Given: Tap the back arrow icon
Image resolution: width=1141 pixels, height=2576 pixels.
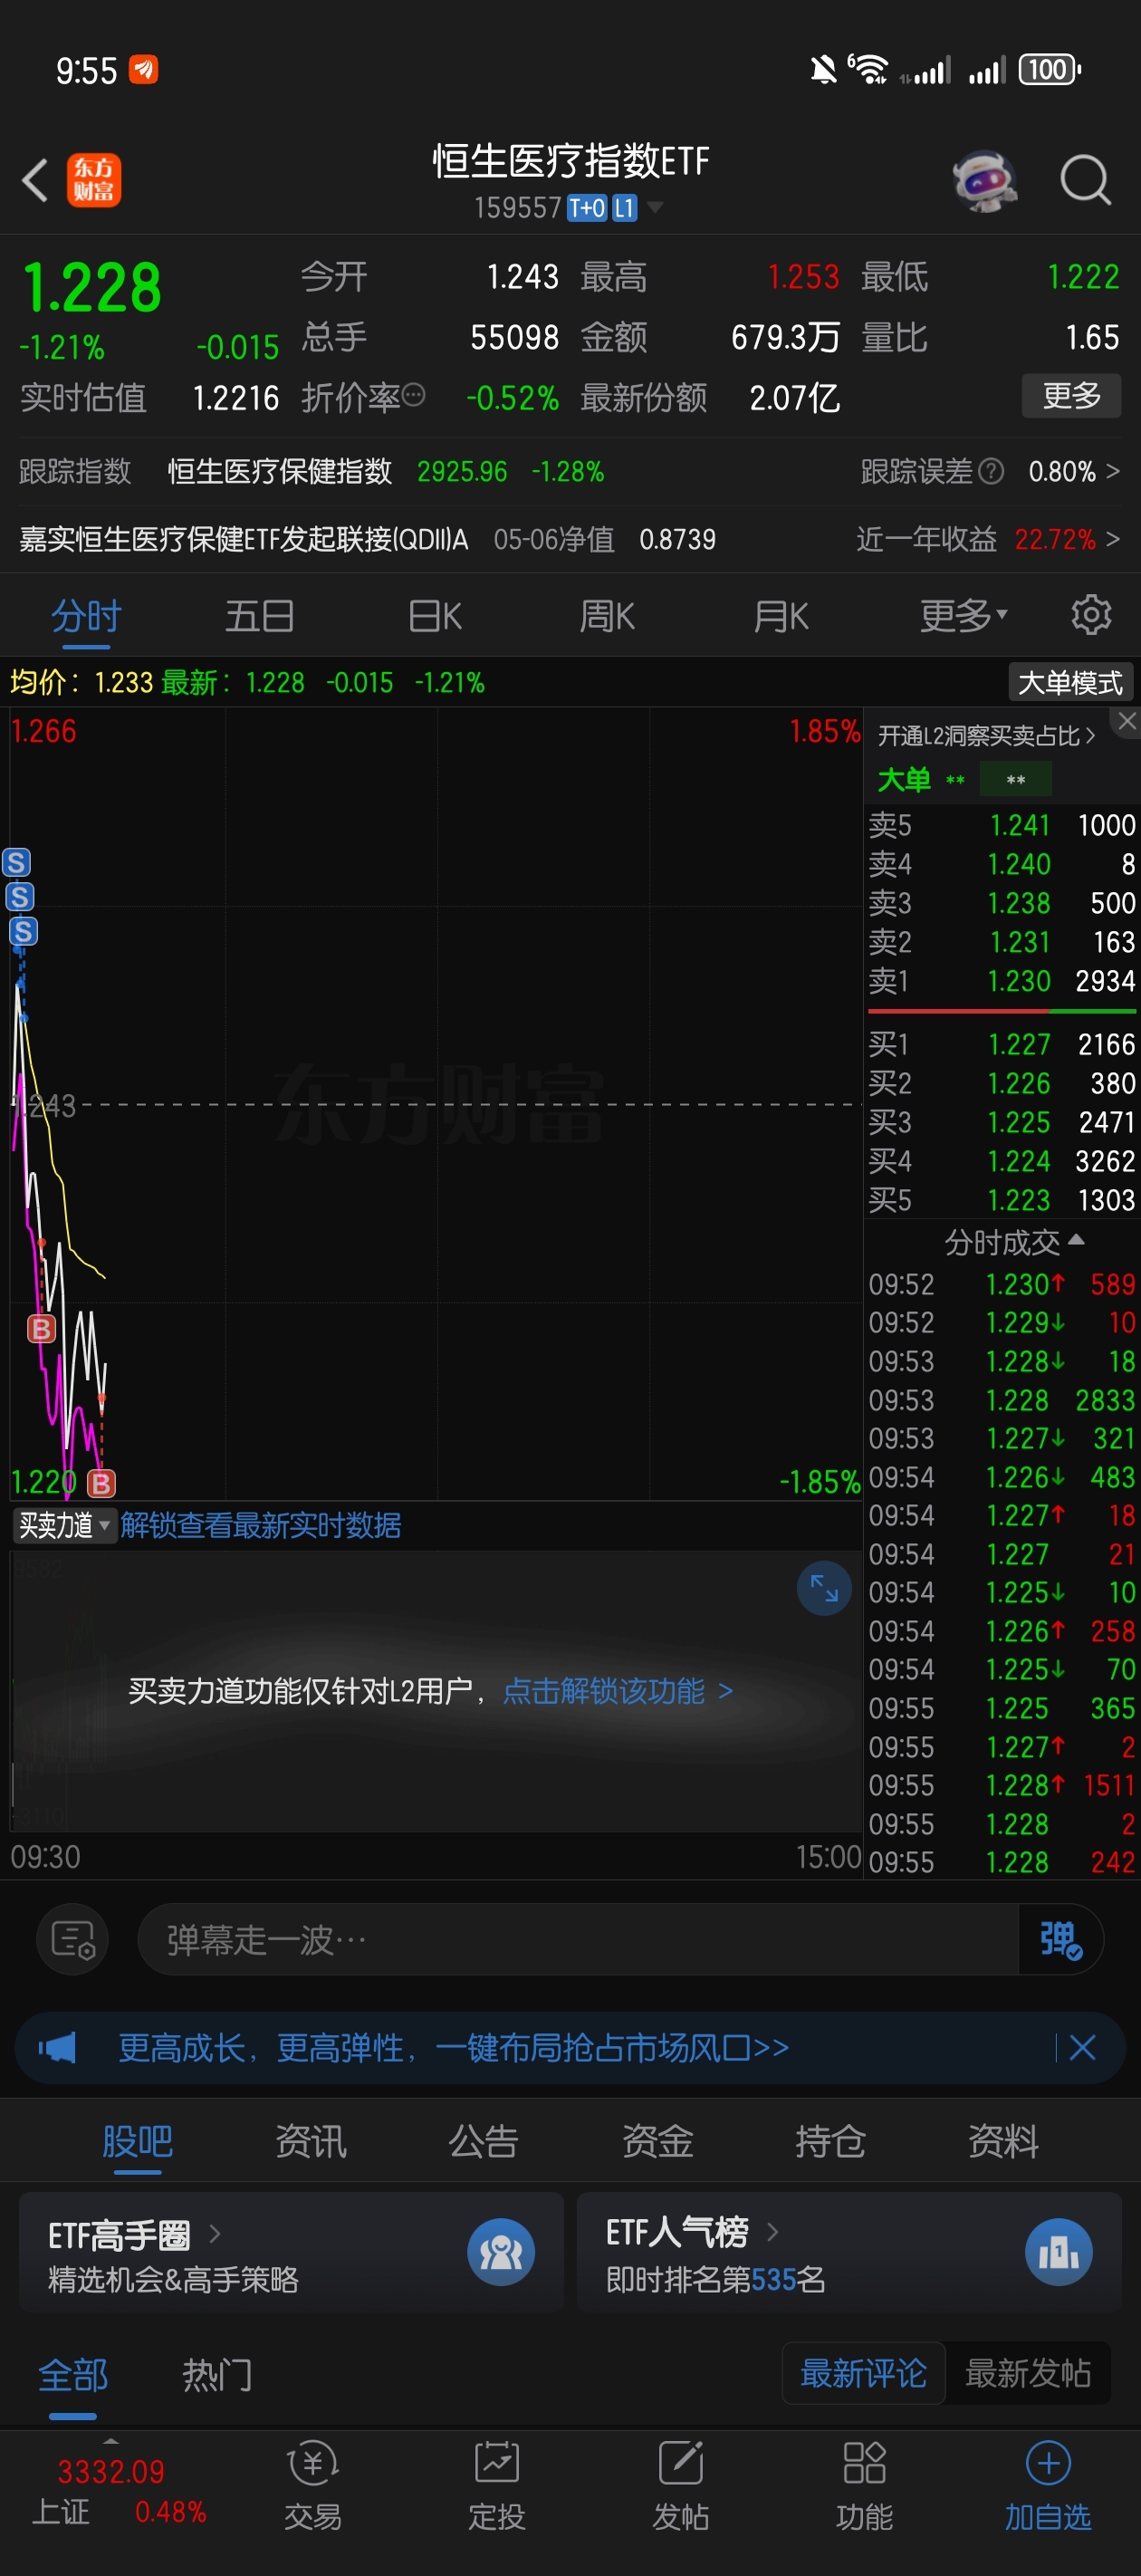Looking at the screenshot, I should click(35, 181).
